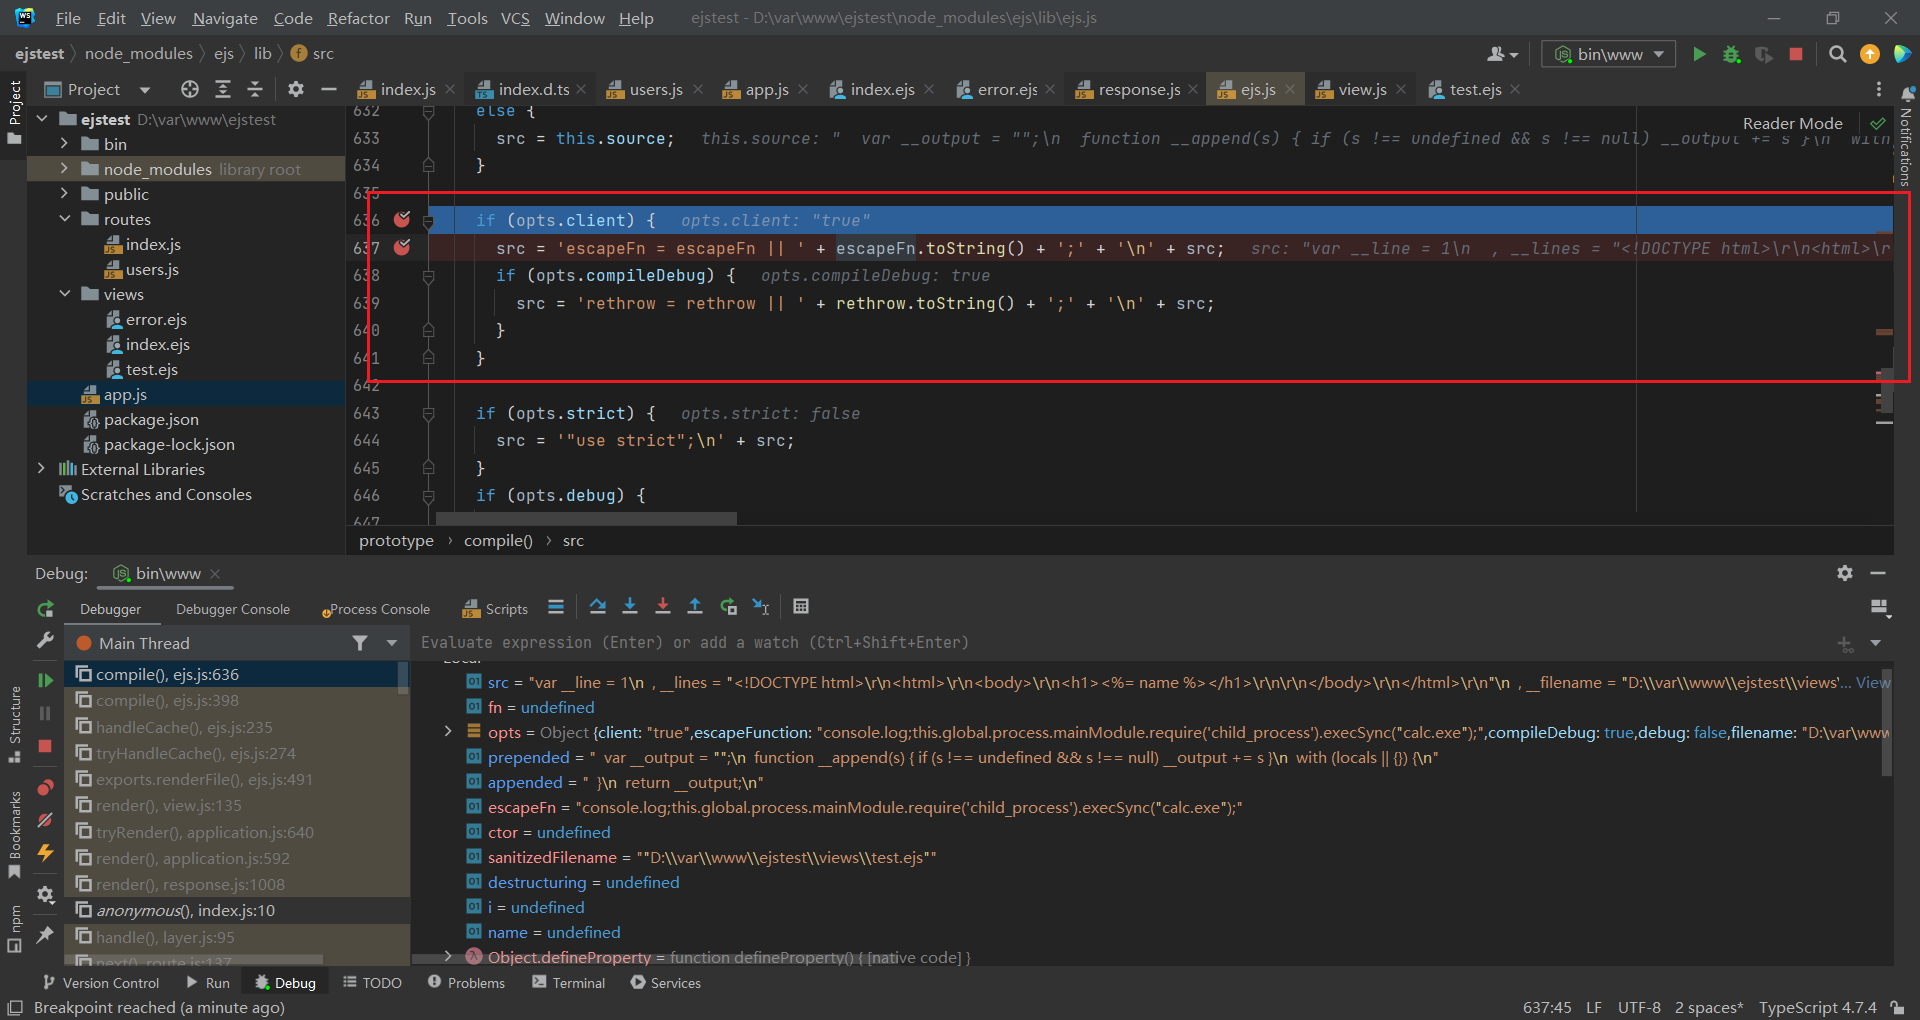The height and width of the screenshot is (1020, 1920).
Task: Click compile() breadcrumb item
Action: [498, 540]
